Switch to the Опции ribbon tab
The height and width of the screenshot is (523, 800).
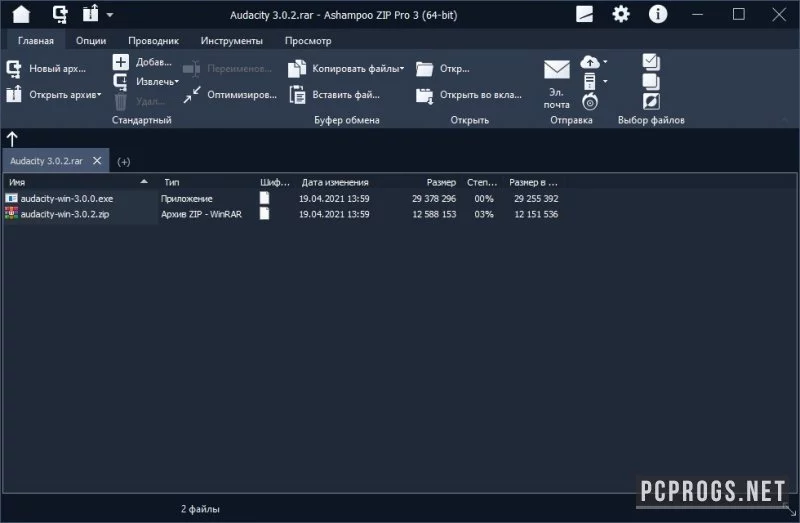point(91,41)
